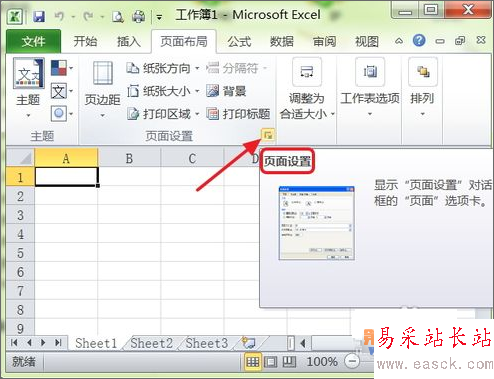Switch to the 公式 tab
Viewport: 494px width, 379px height.
pos(239,41)
